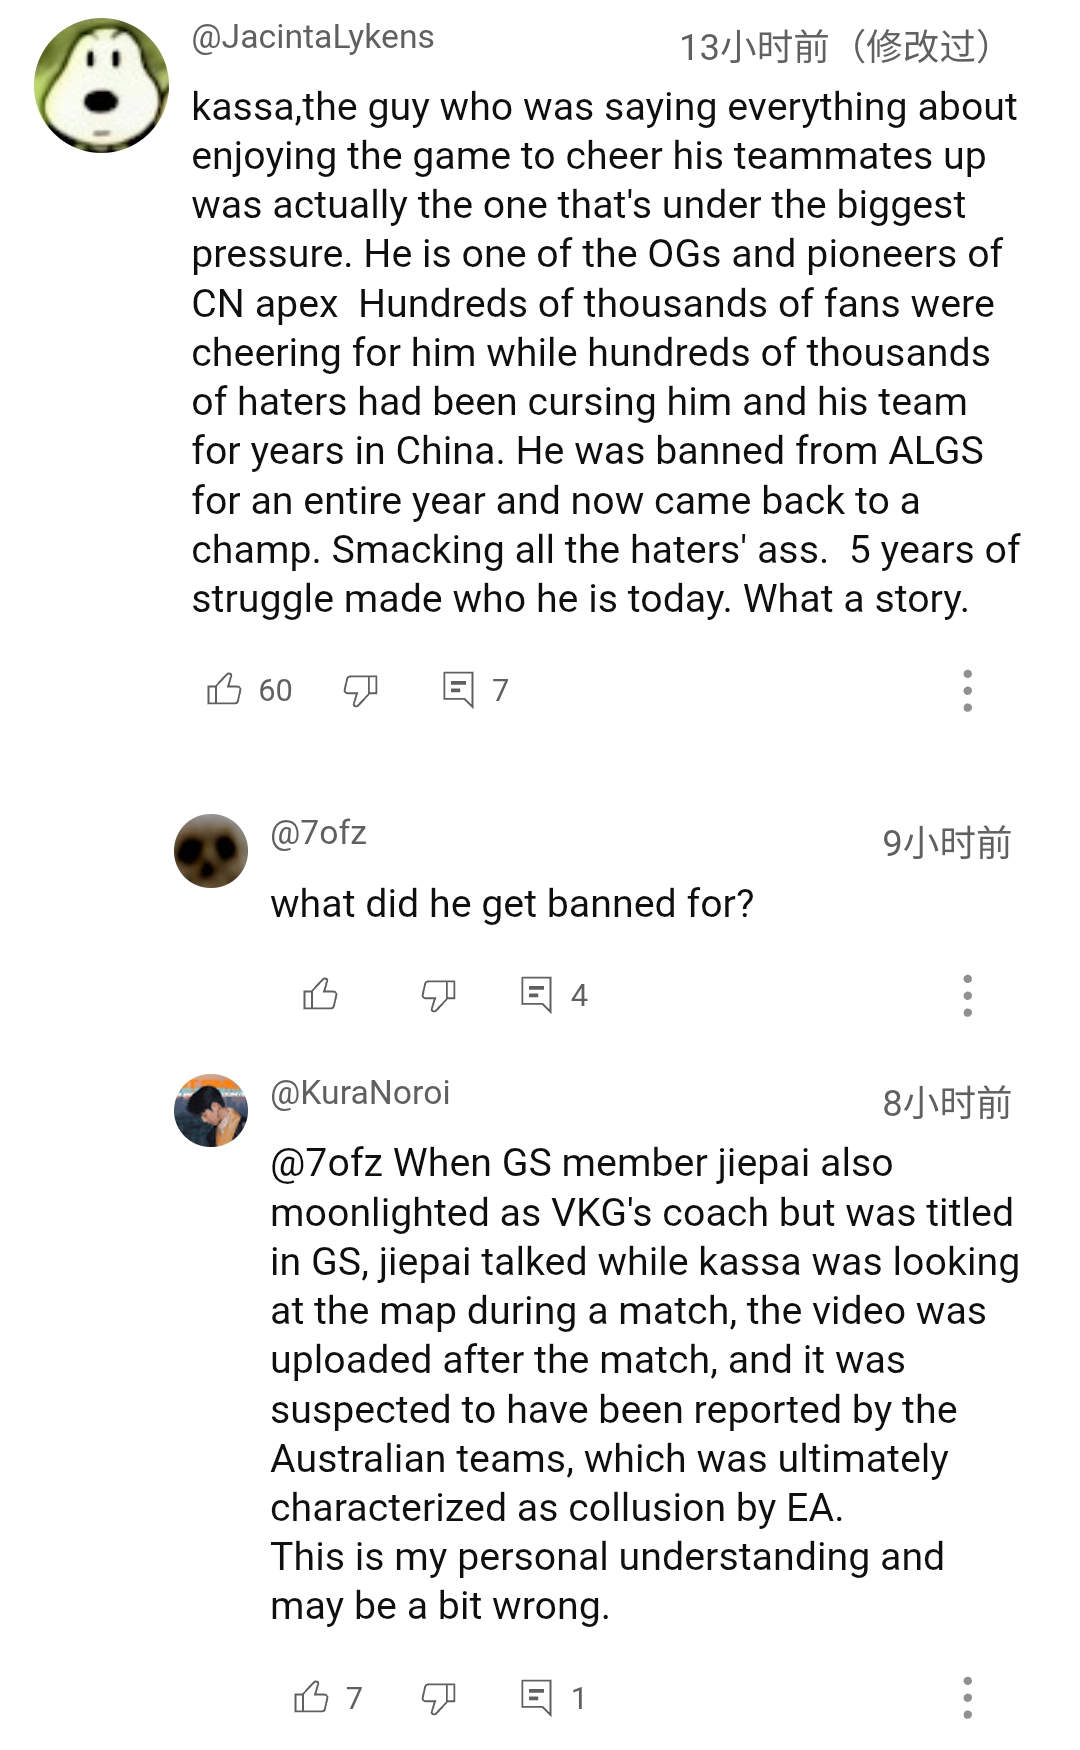Image resolution: width=1080 pixels, height=1750 pixels.
Task: Visit the @KuraNoroi username link
Action: (360, 1092)
